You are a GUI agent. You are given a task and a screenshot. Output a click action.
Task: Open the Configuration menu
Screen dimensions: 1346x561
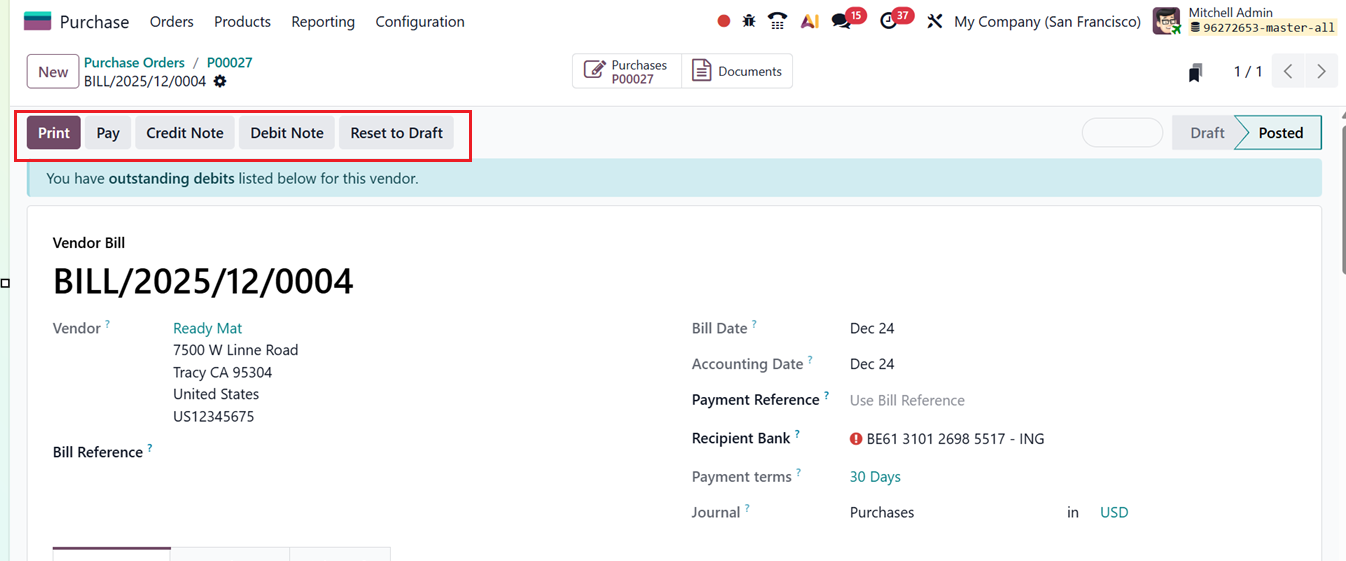tap(420, 21)
